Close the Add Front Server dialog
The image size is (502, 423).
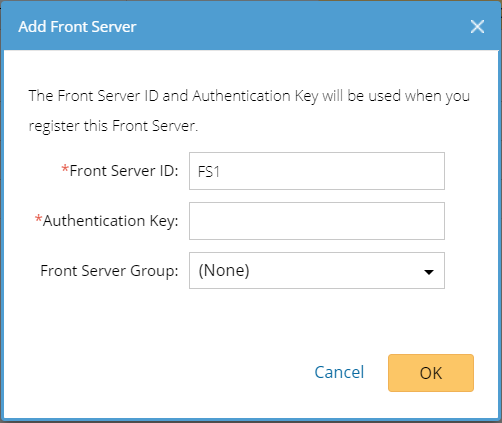[477, 27]
